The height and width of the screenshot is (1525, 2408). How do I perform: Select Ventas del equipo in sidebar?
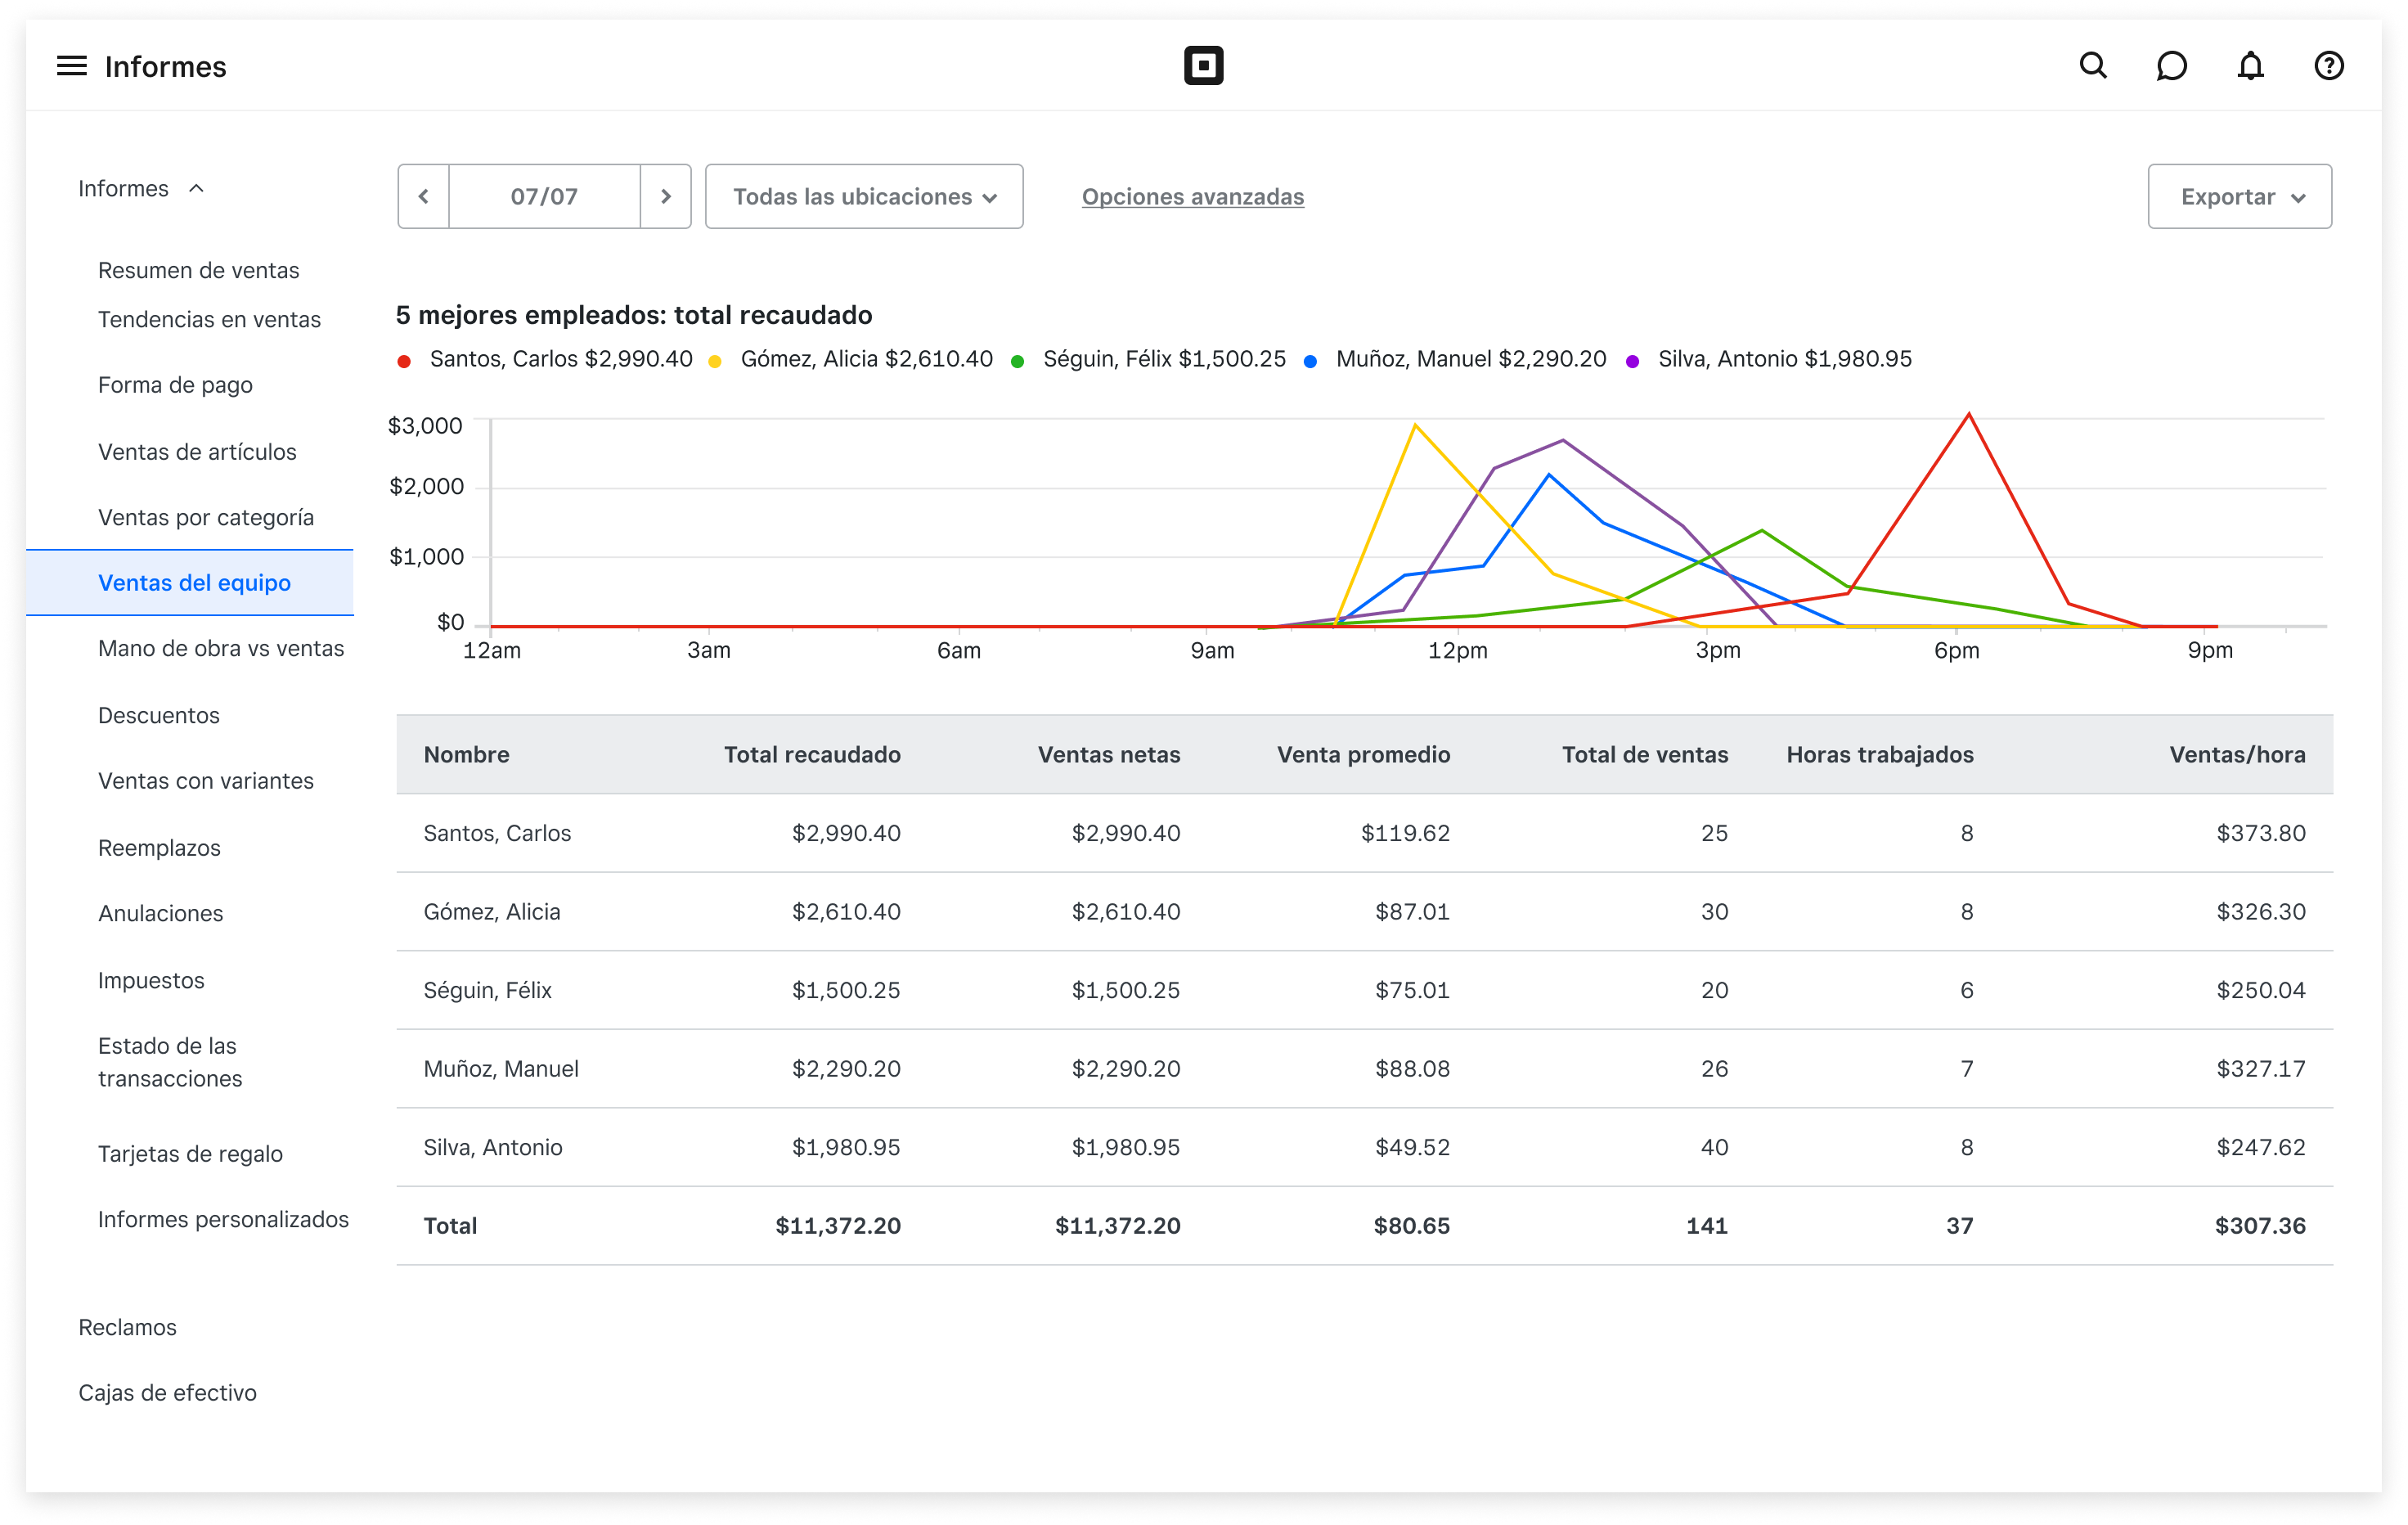coord(190,582)
